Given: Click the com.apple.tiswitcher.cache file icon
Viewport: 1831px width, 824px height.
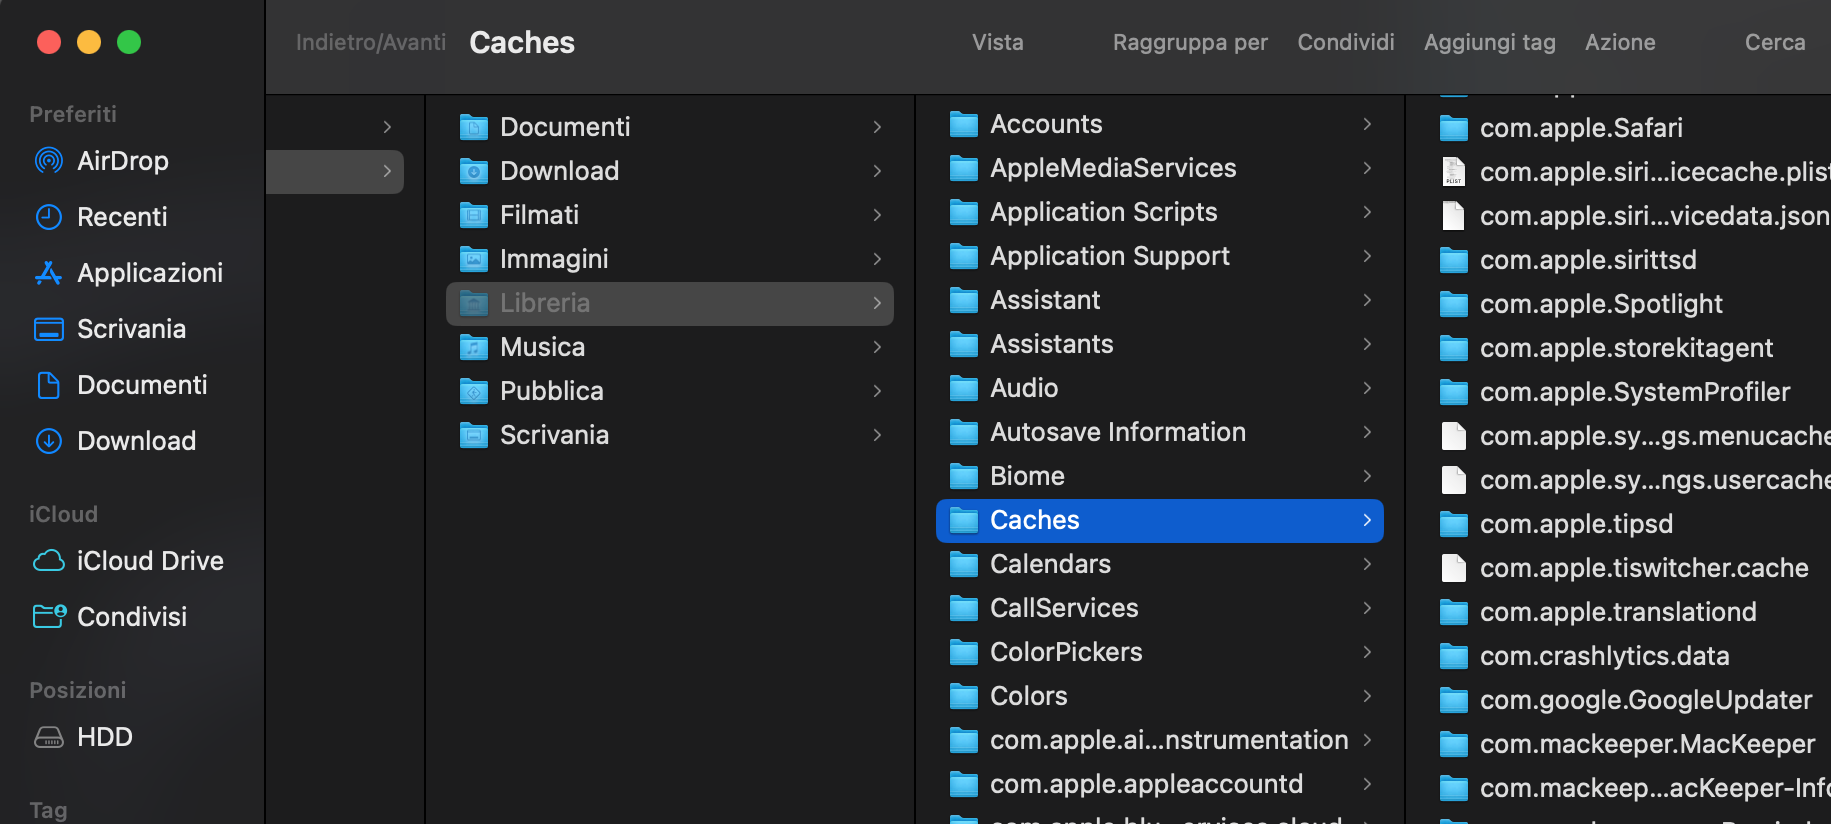Looking at the screenshot, I should 1453,568.
